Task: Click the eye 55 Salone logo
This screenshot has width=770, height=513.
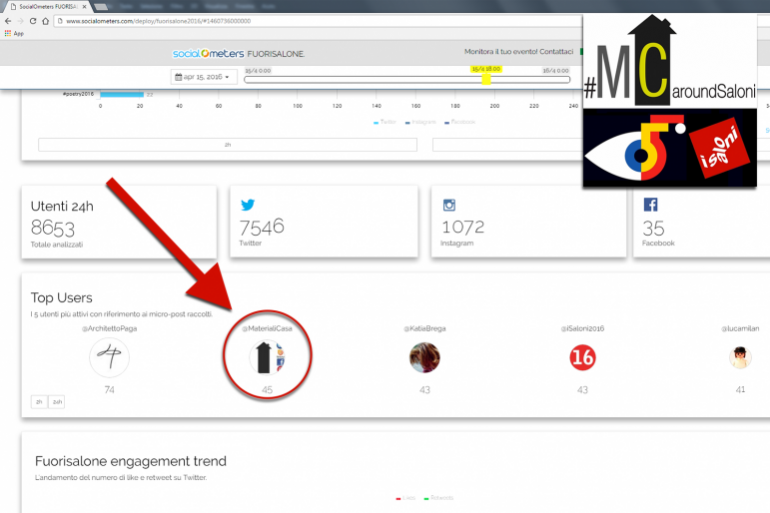Action: tap(635, 148)
